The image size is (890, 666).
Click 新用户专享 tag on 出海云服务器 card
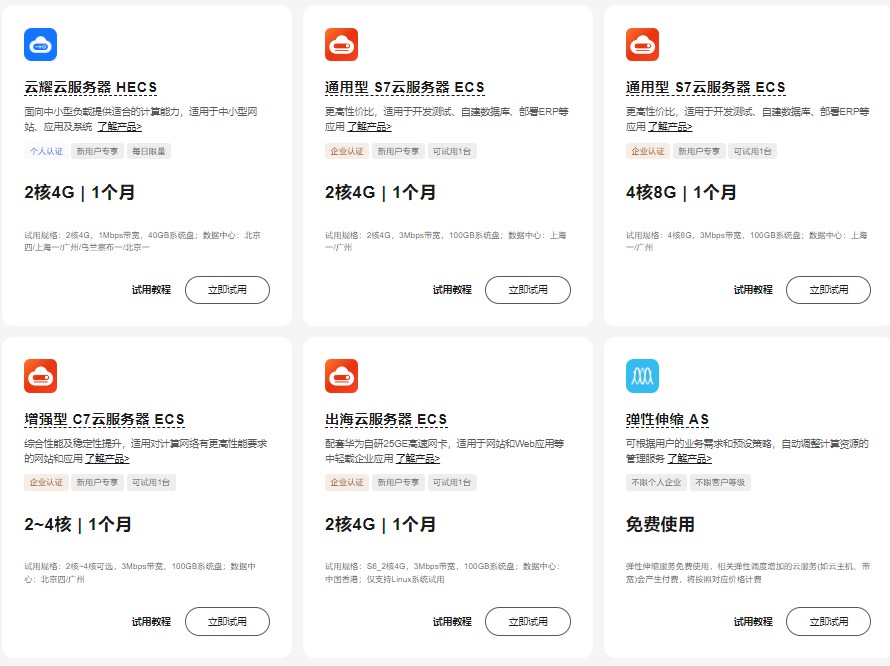(398, 482)
